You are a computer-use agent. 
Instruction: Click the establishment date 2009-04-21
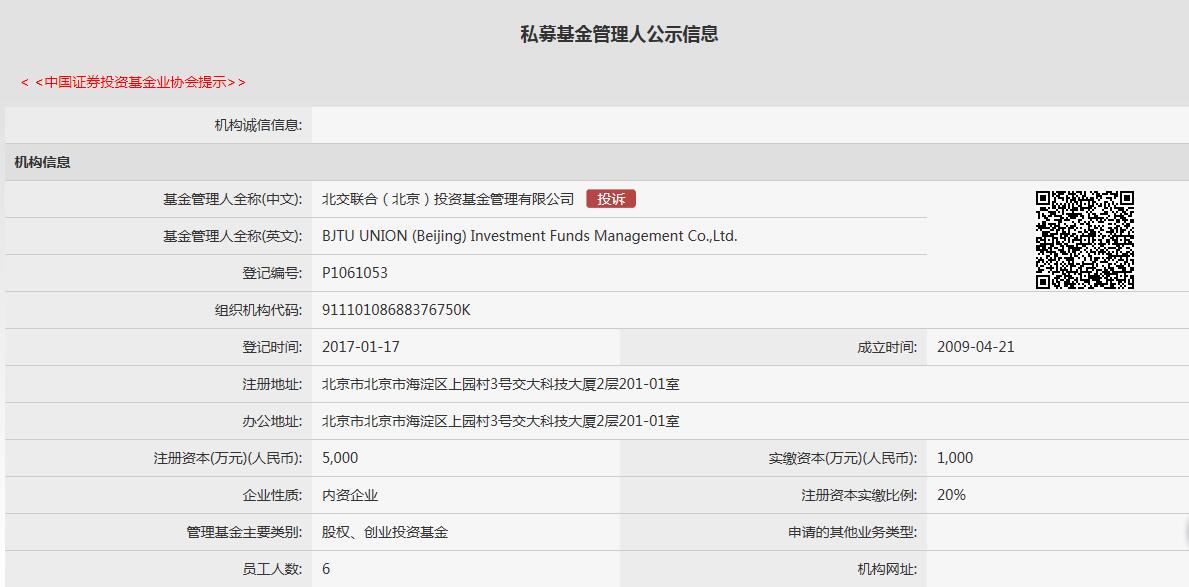click(976, 347)
